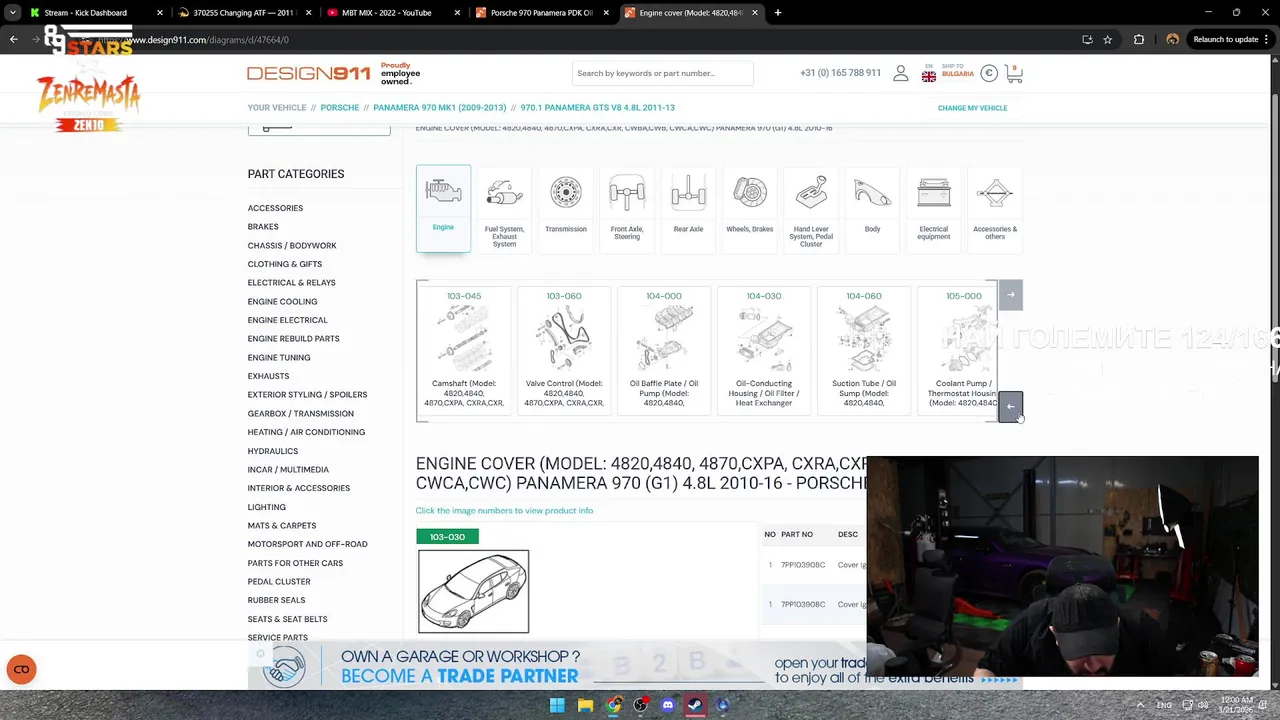Open Windows Start menu
This screenshot has width=1280, height=720.
coord(557,705)
